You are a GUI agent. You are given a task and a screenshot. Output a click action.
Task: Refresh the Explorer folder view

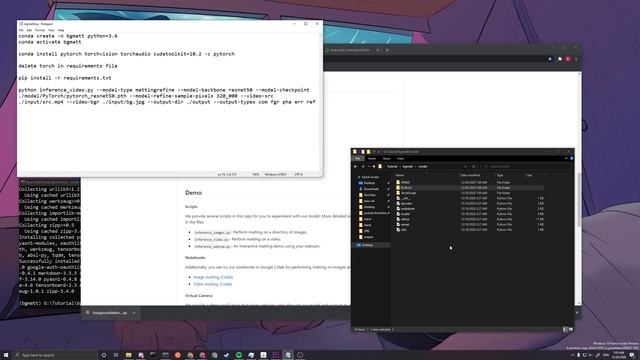473,167
